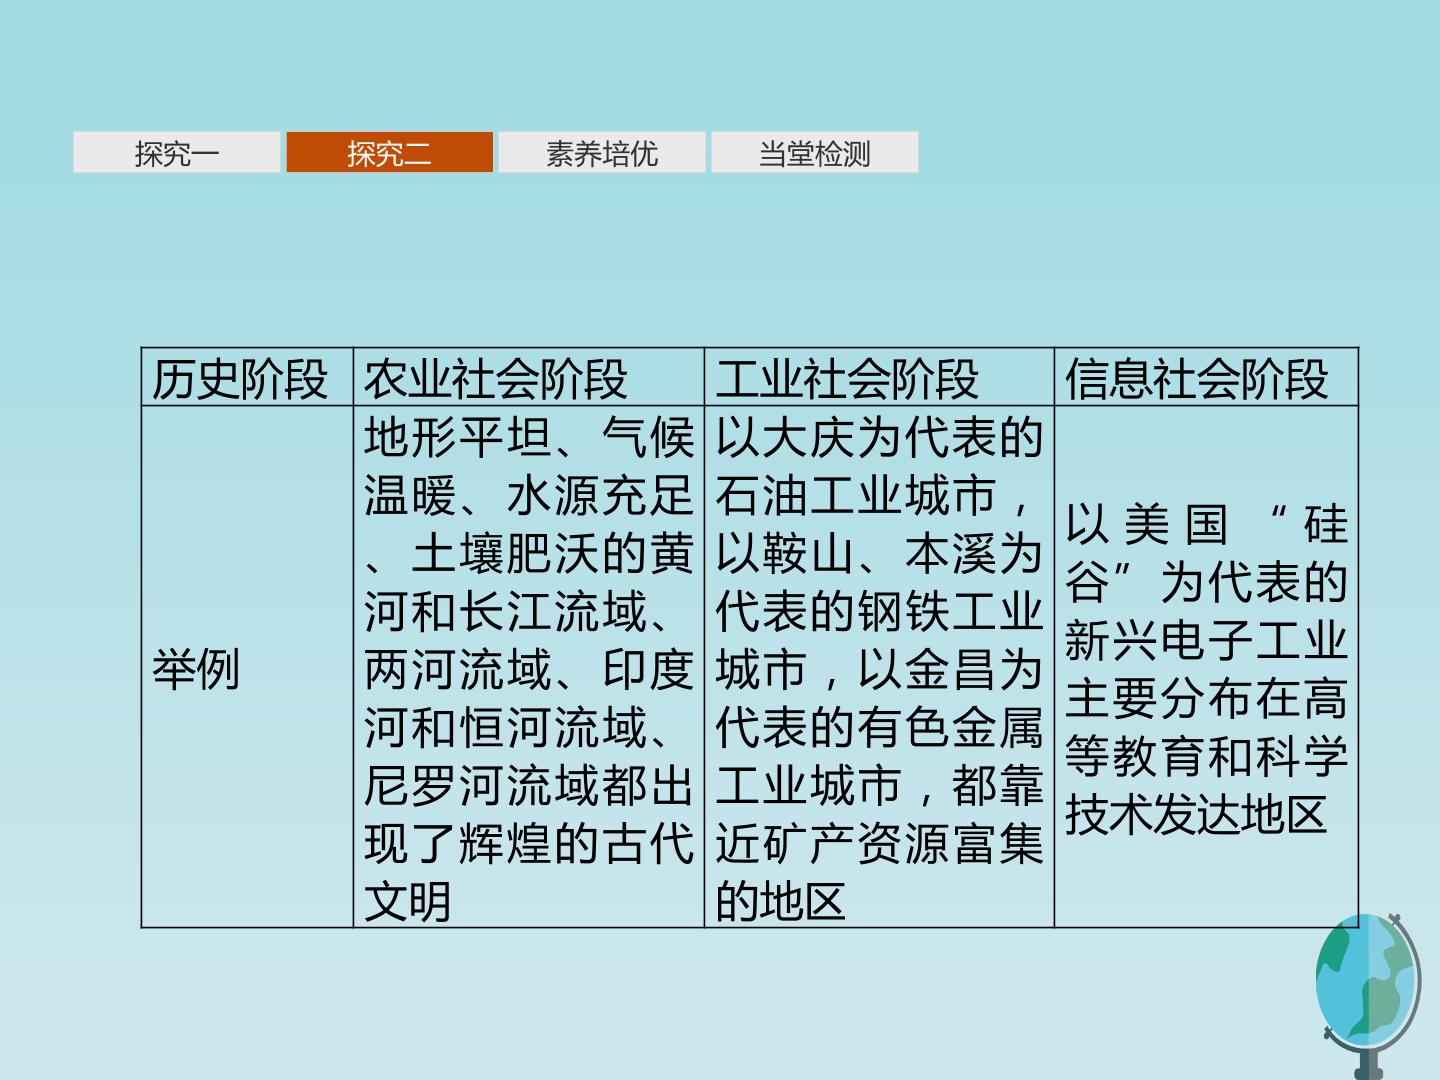Click the text 技术发达地区 in the table
The width and height of the screenshot is (1440, 1080).
pos(1196,815)
